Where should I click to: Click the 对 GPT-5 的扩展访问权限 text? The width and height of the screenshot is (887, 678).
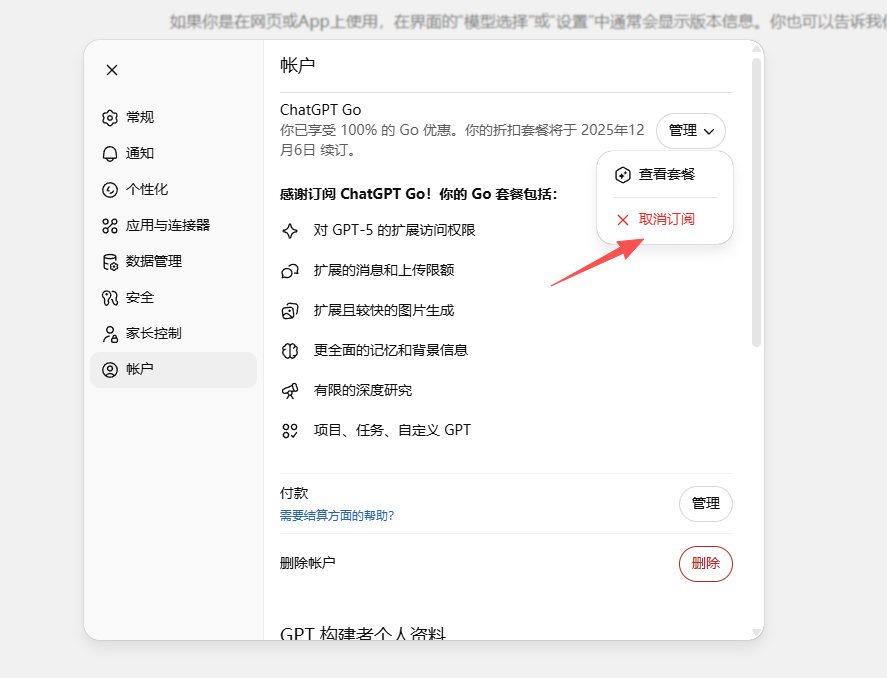coord(394,230)
